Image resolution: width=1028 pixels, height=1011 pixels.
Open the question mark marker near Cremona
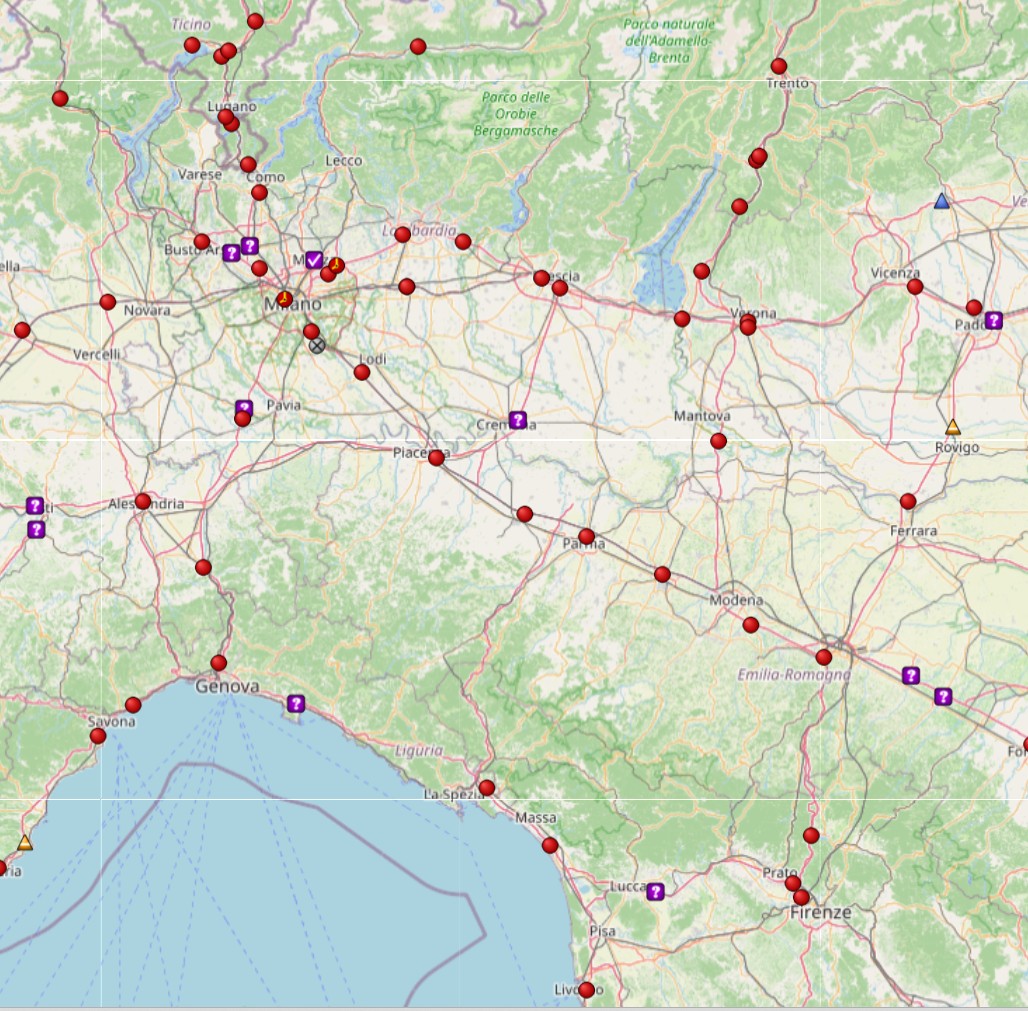point(518,419)
